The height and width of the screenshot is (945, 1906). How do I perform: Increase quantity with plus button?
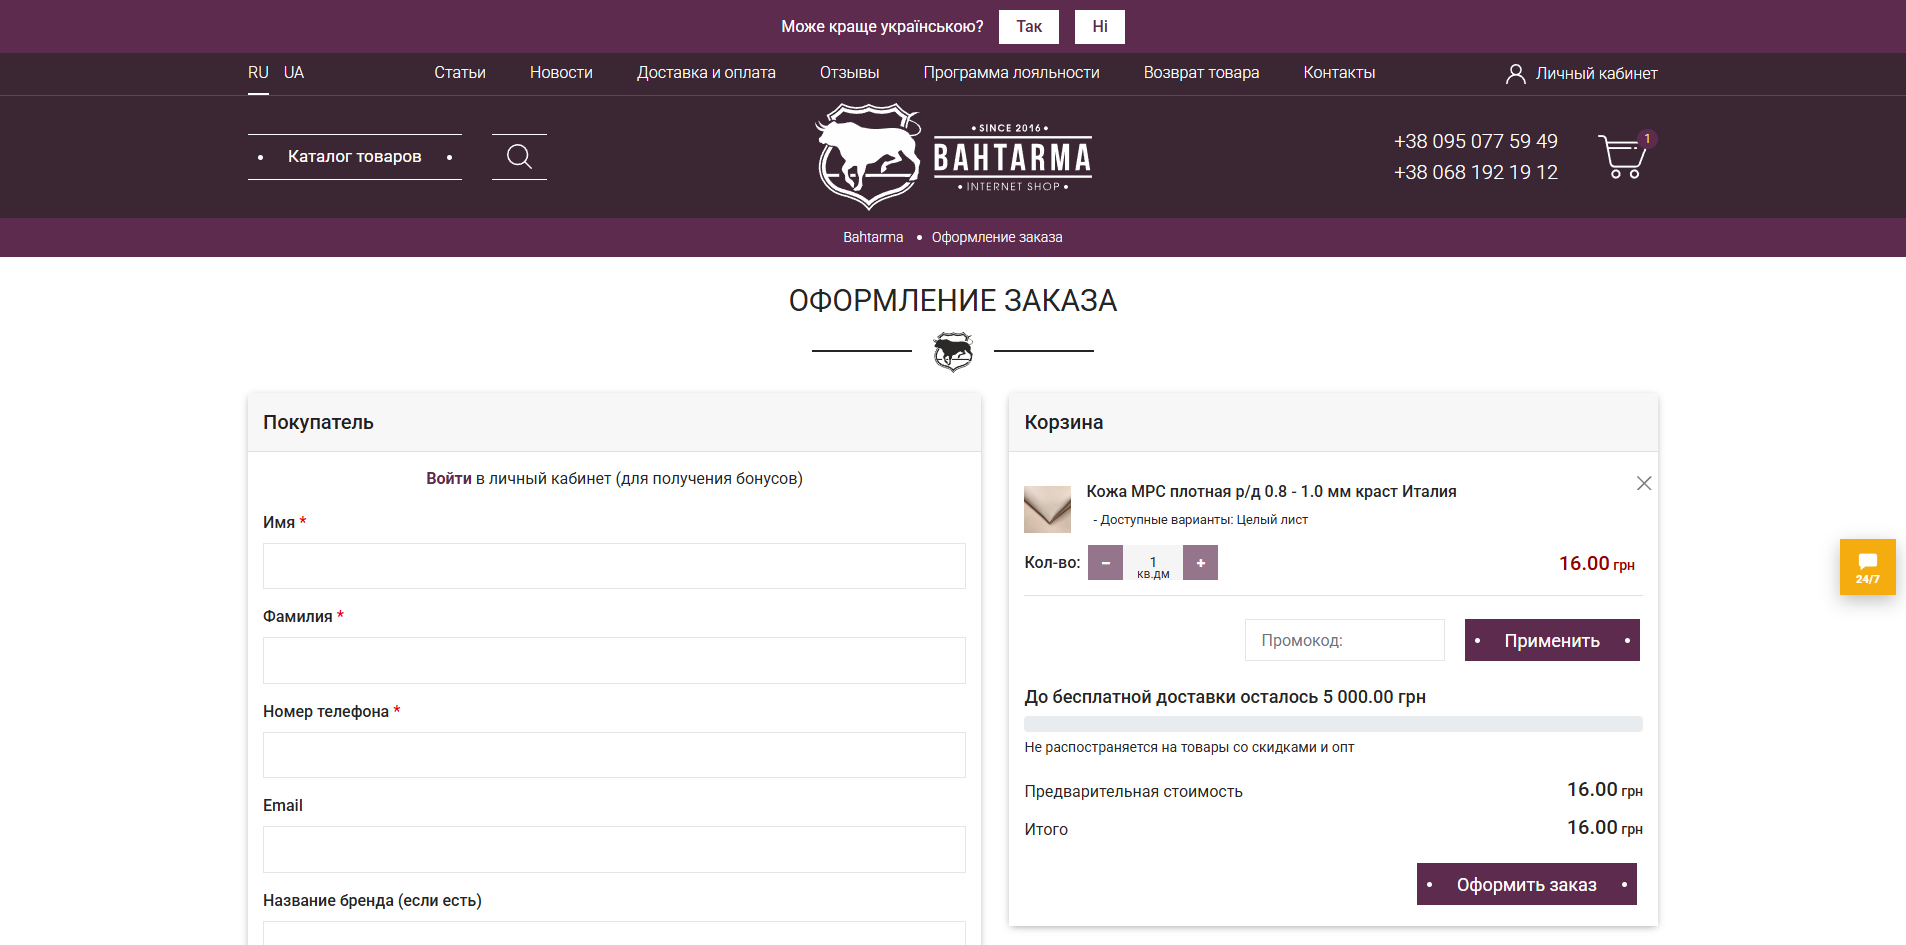[1200, 563]
